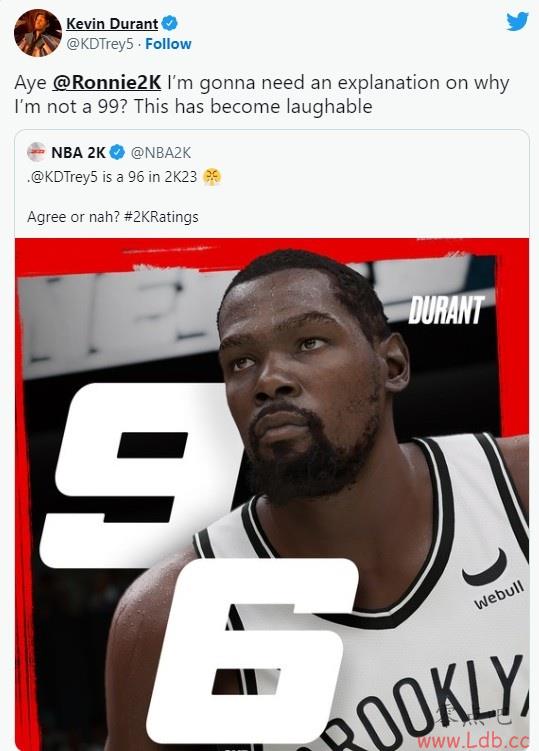Open the @Ronnie2K mention

(106, 82)
